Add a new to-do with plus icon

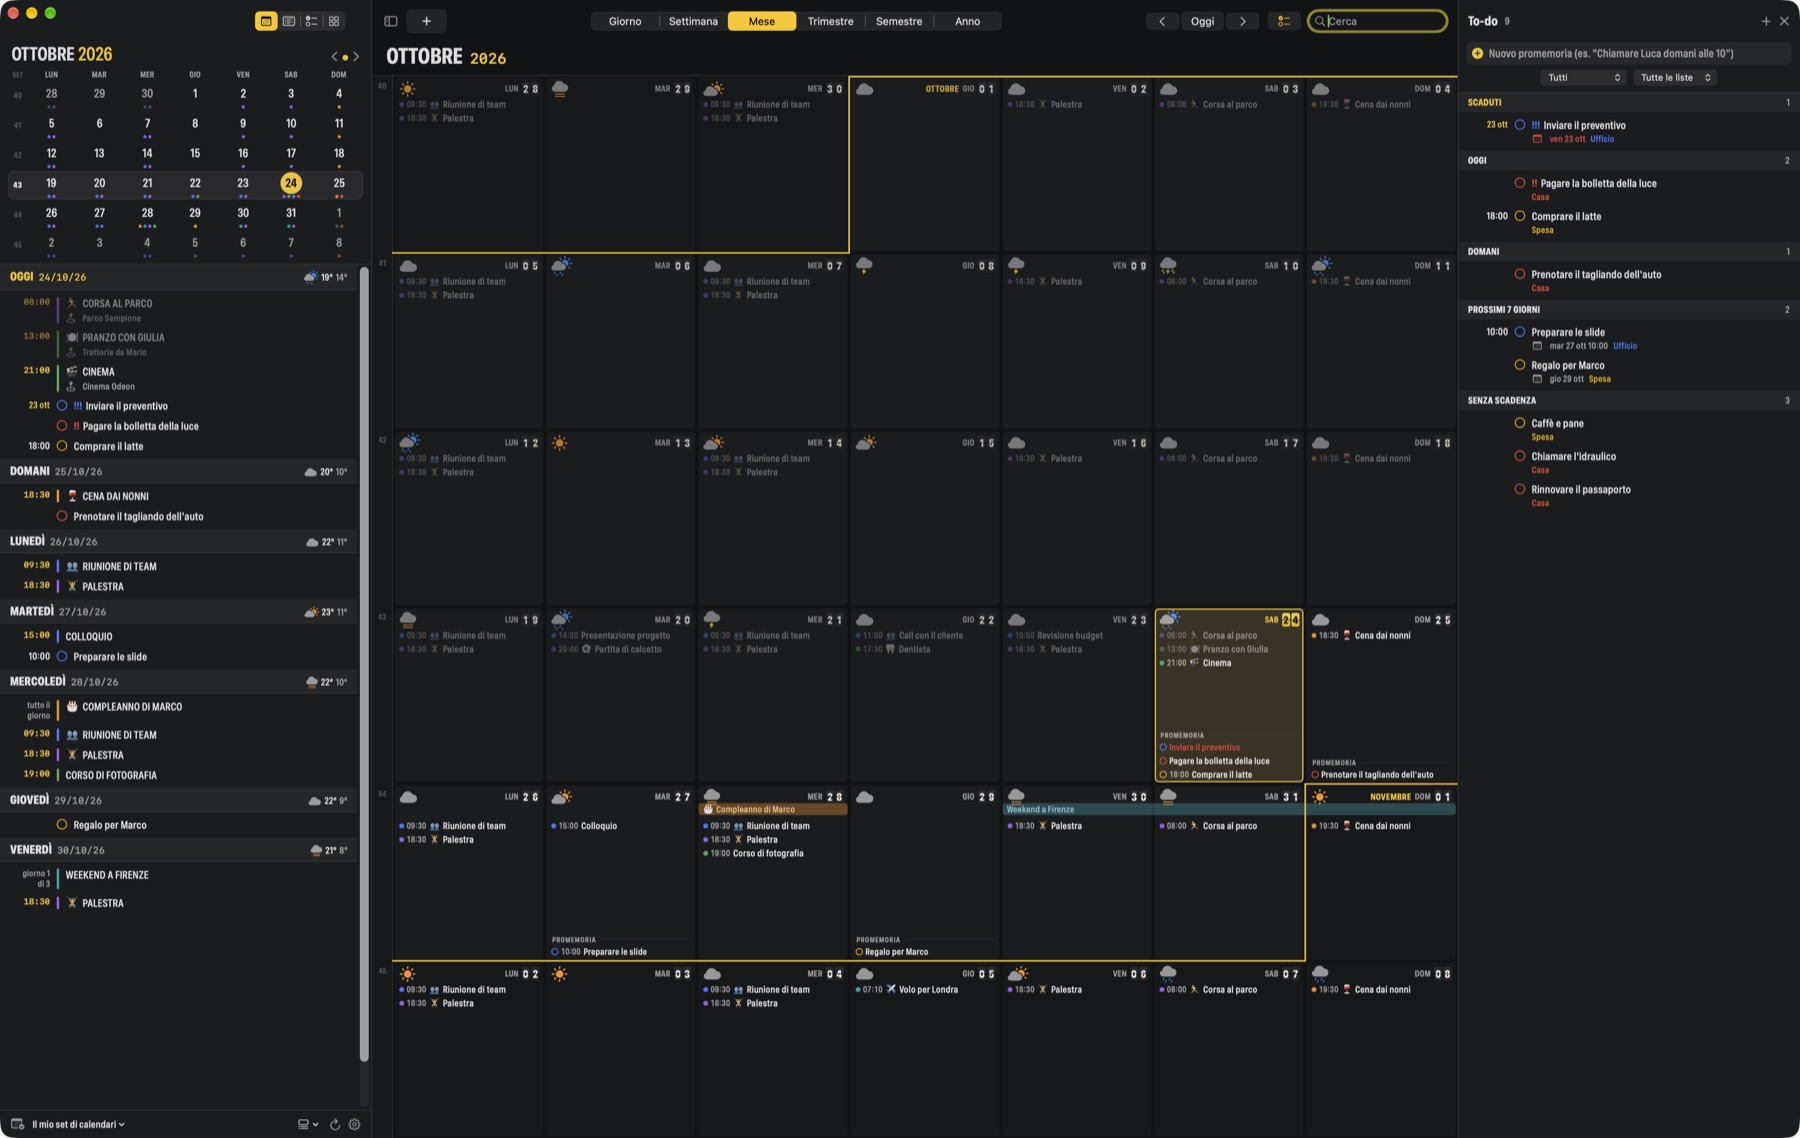tap(1766, 21)
